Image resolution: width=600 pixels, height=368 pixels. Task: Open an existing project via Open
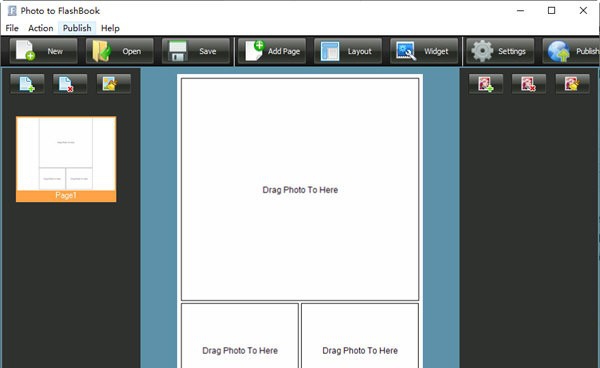[119, 51]
